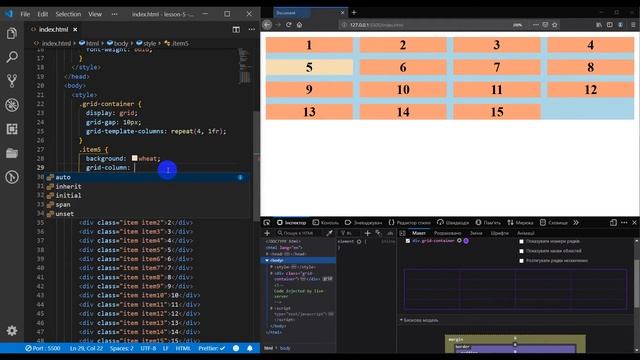Click purple grid overlay color swatch
Viewport: 640px width, 360px height.
pyautogui.click(x=466, y=241)
